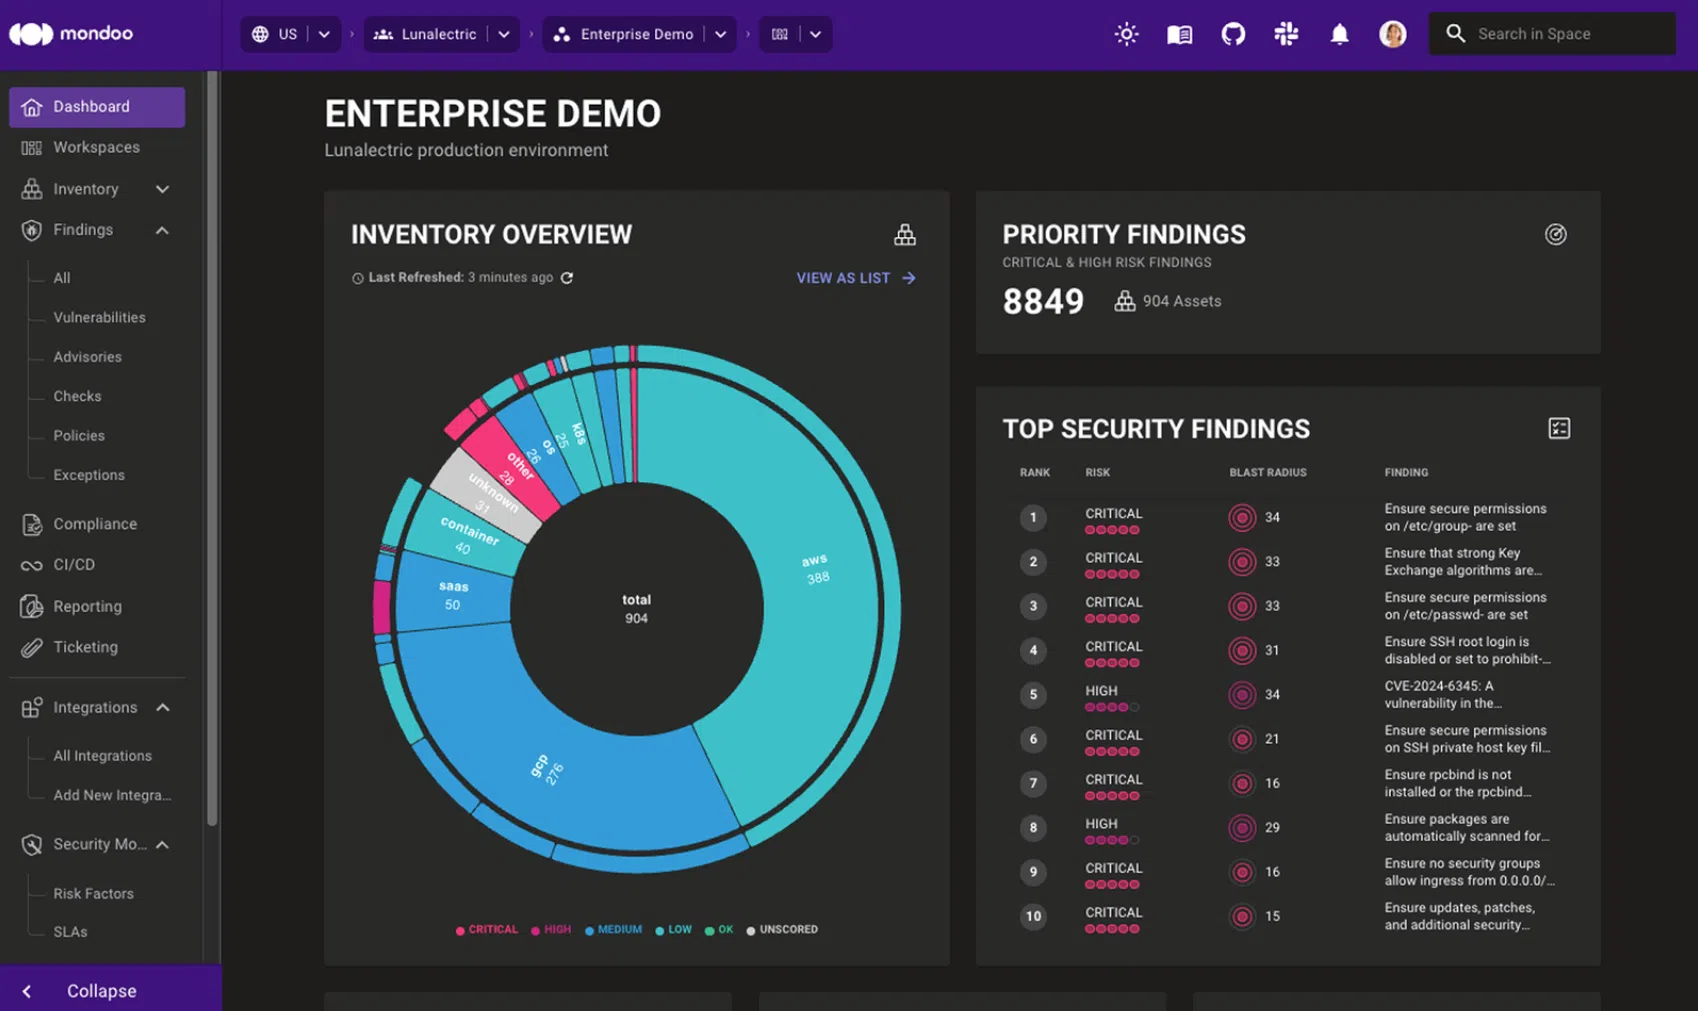The image size is (1698, 1011).
Task: Collapse the Findings sidebar section
Action: click(x=162, y=230)
